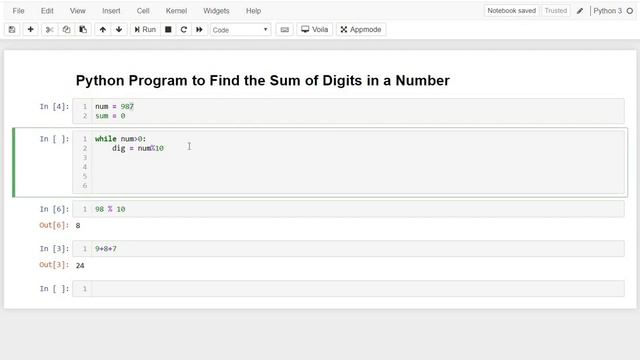This screenshot has width=640, height=360.
Task: Run the selected cell
Action: point(145,29)
